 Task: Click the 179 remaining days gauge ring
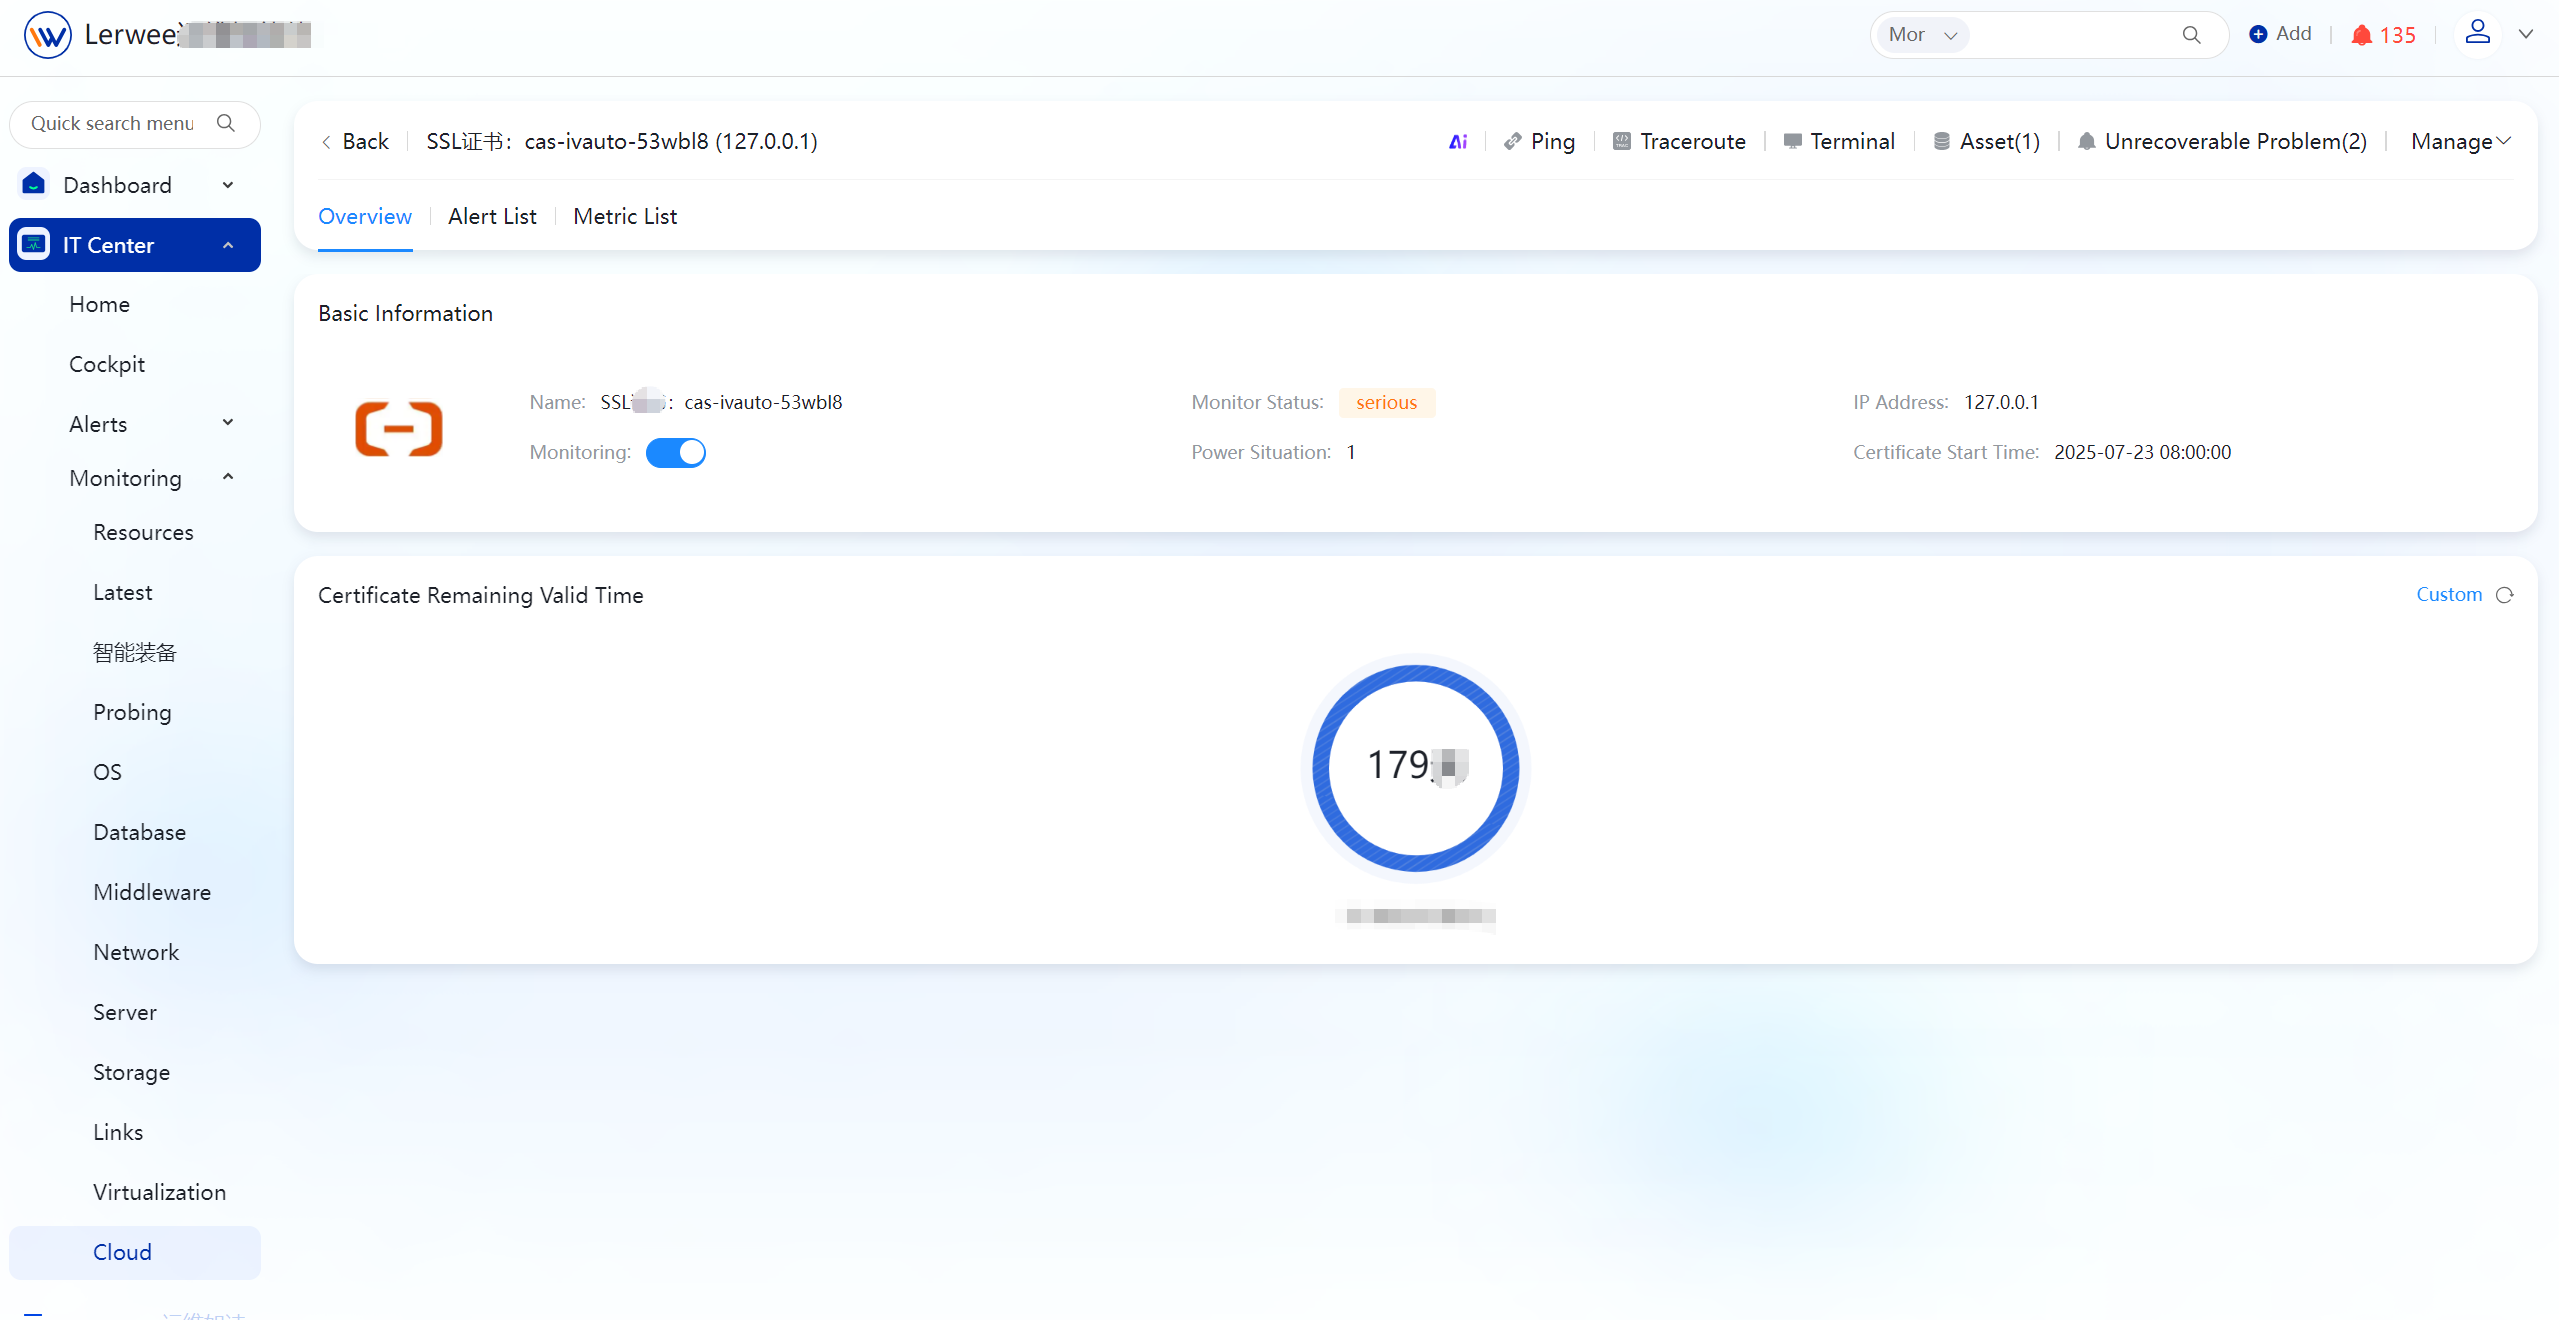click(x=1415, y=767)
